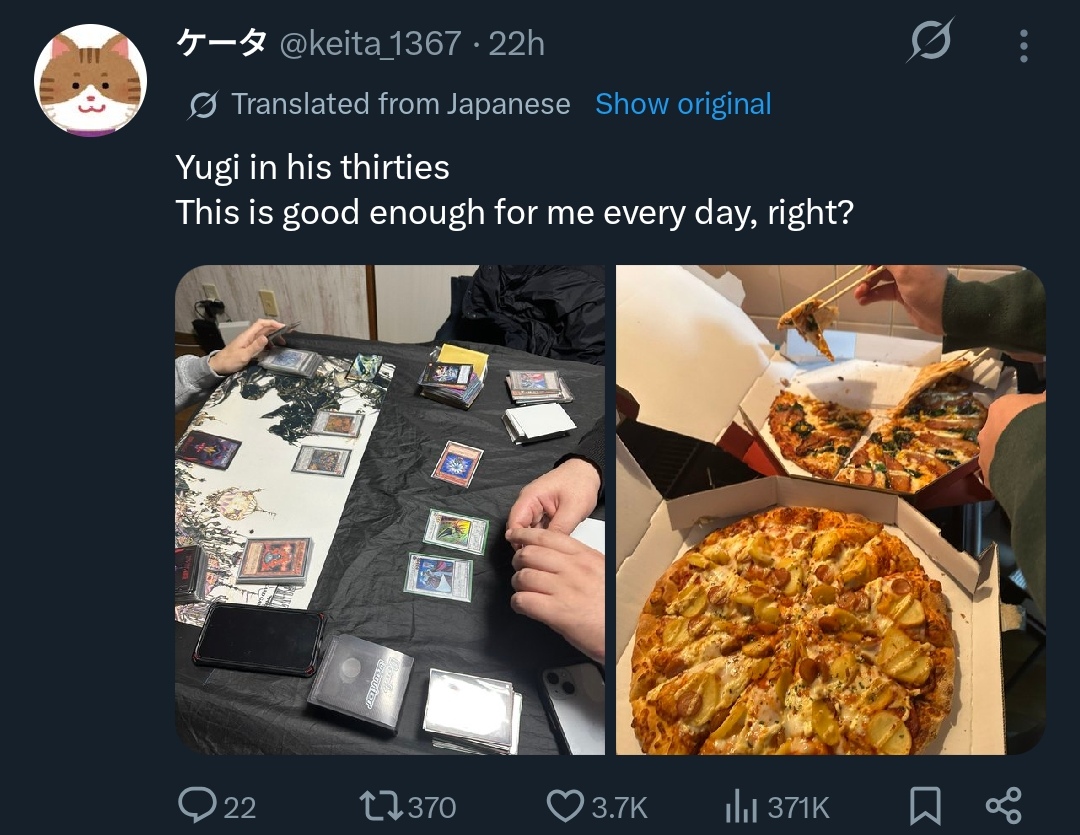Bookmark this post

pyautogui.click(x=925, y=806)
